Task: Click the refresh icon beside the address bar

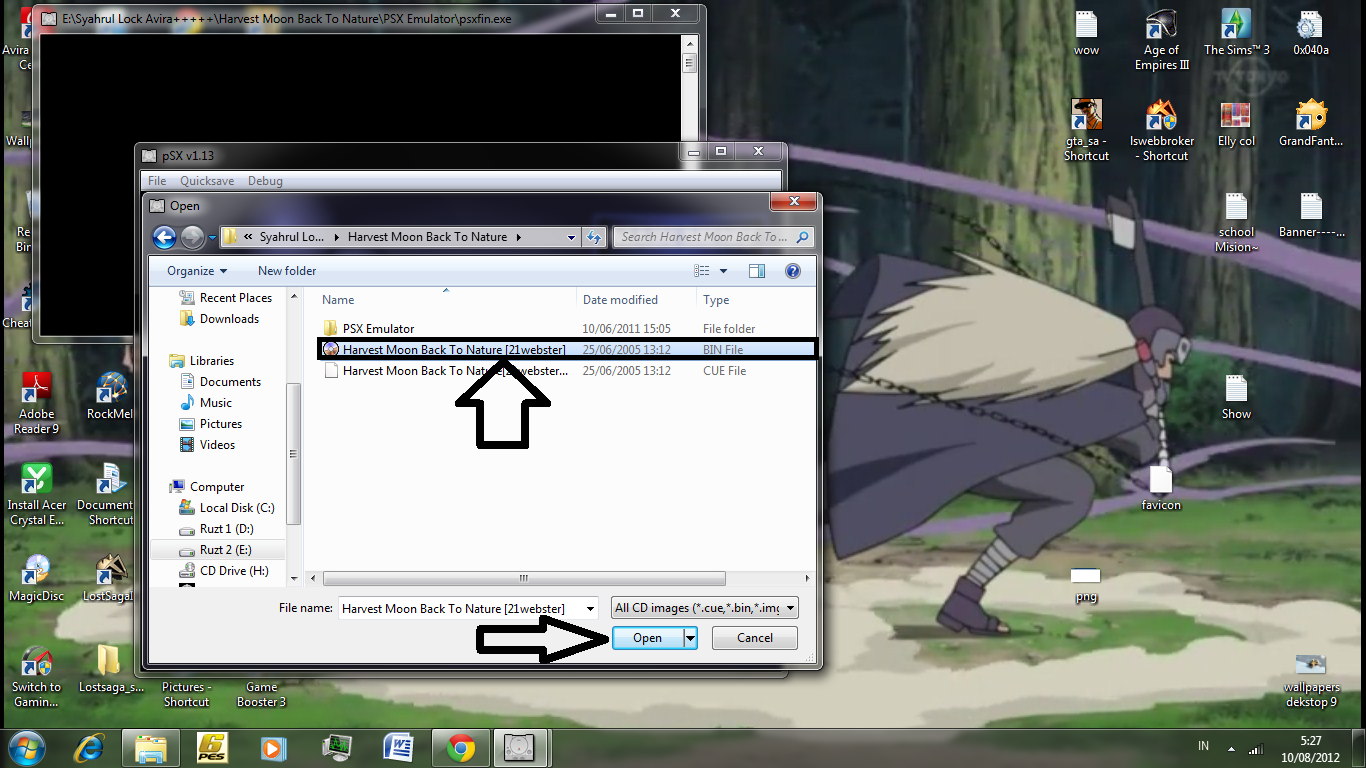Action: point(595,237)
